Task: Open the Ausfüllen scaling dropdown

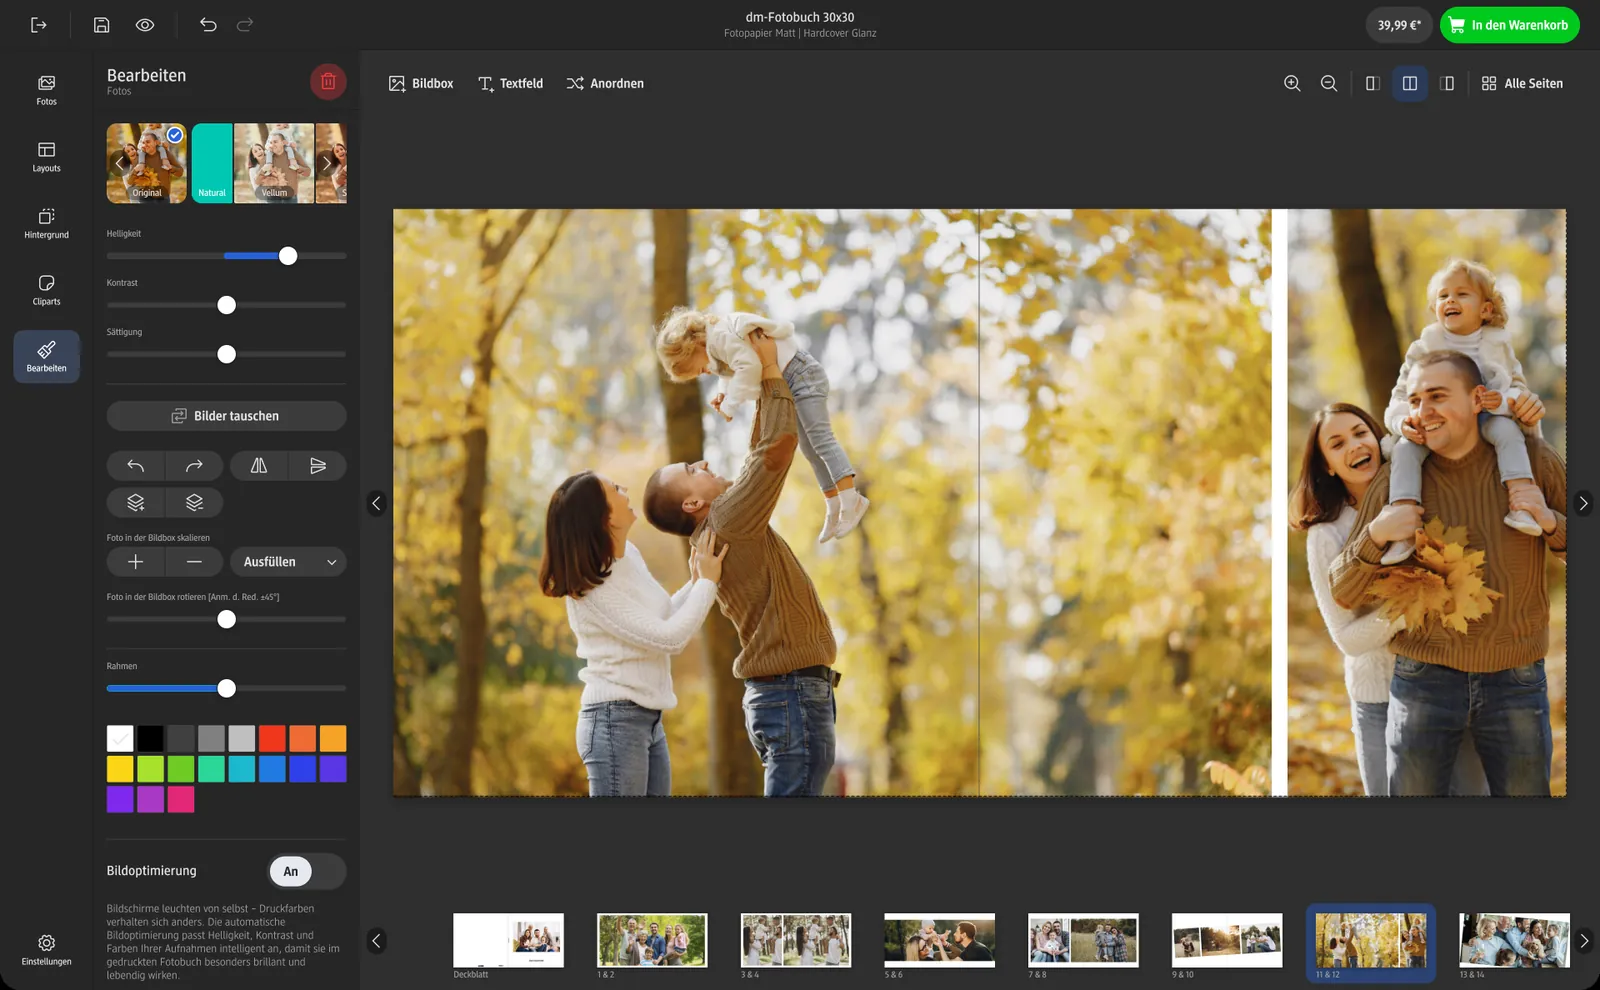Action: (x=289, y=562)
